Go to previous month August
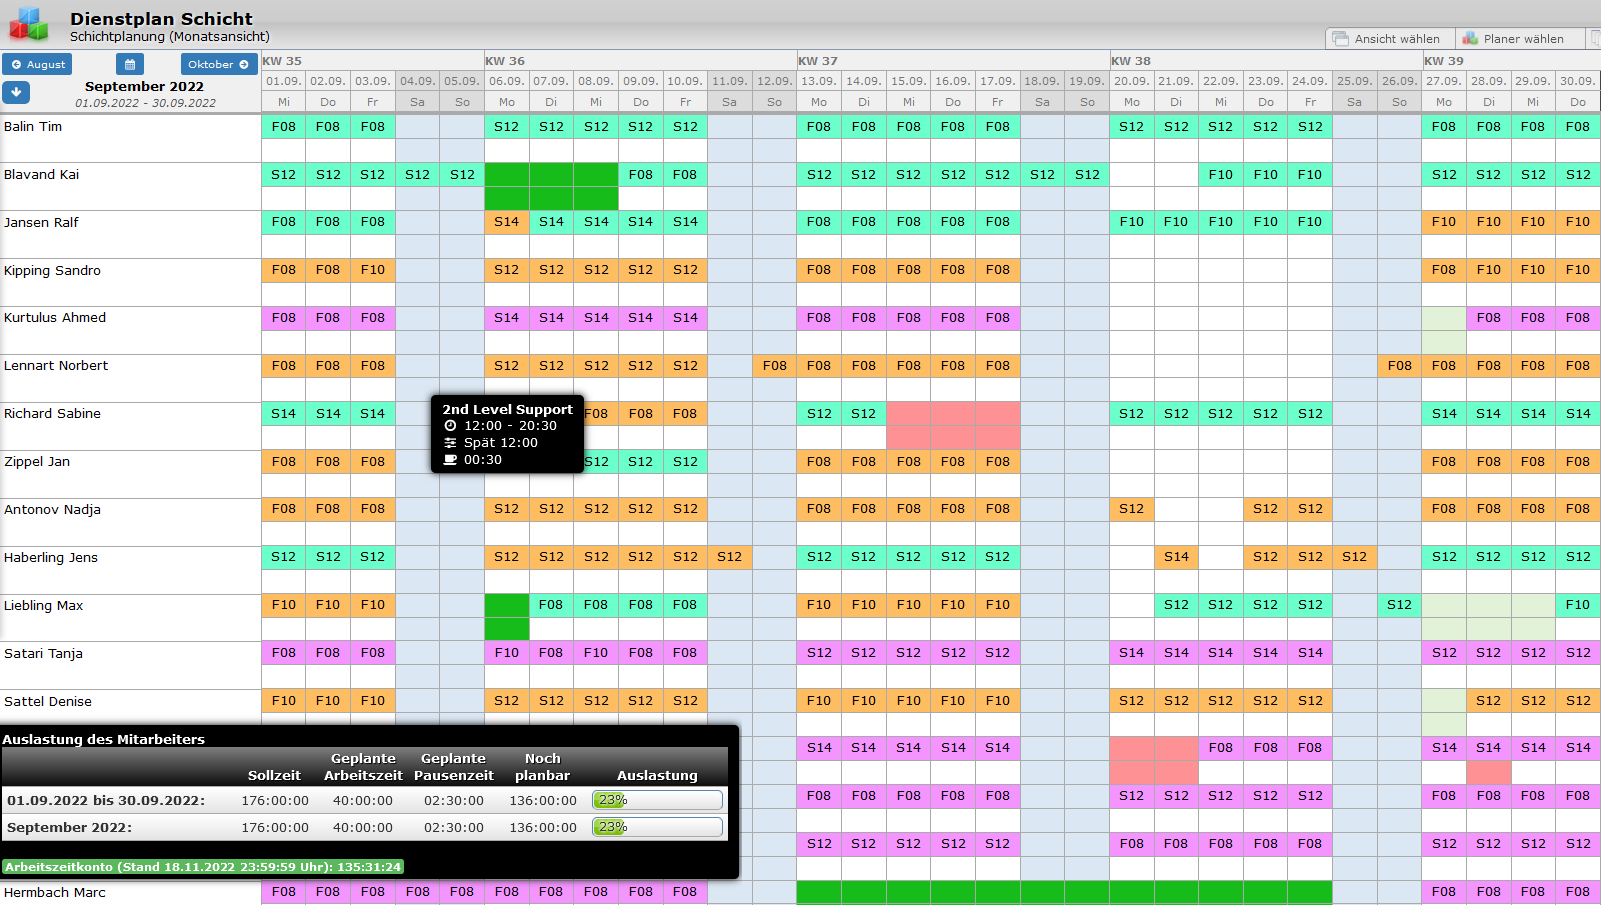Screen dimensions: 1601x905 point(37,64)
